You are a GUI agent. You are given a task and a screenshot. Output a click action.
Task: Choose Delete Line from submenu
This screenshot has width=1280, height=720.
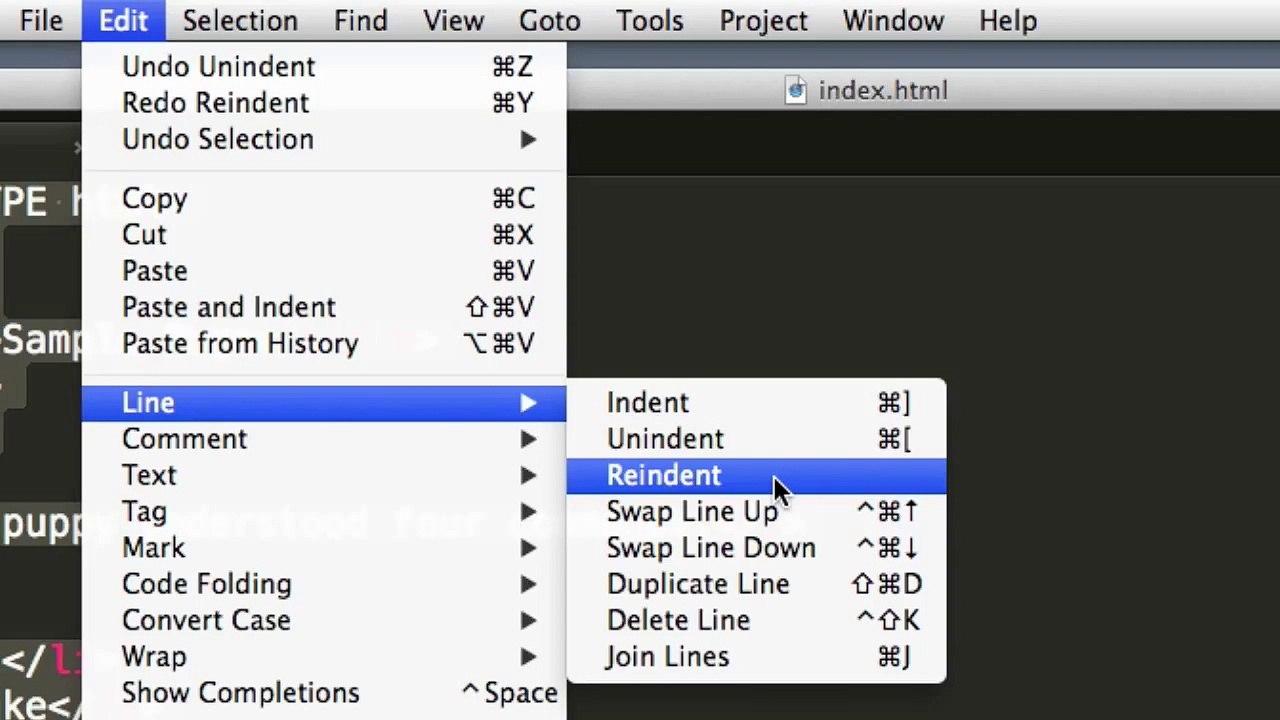[756, 620]
